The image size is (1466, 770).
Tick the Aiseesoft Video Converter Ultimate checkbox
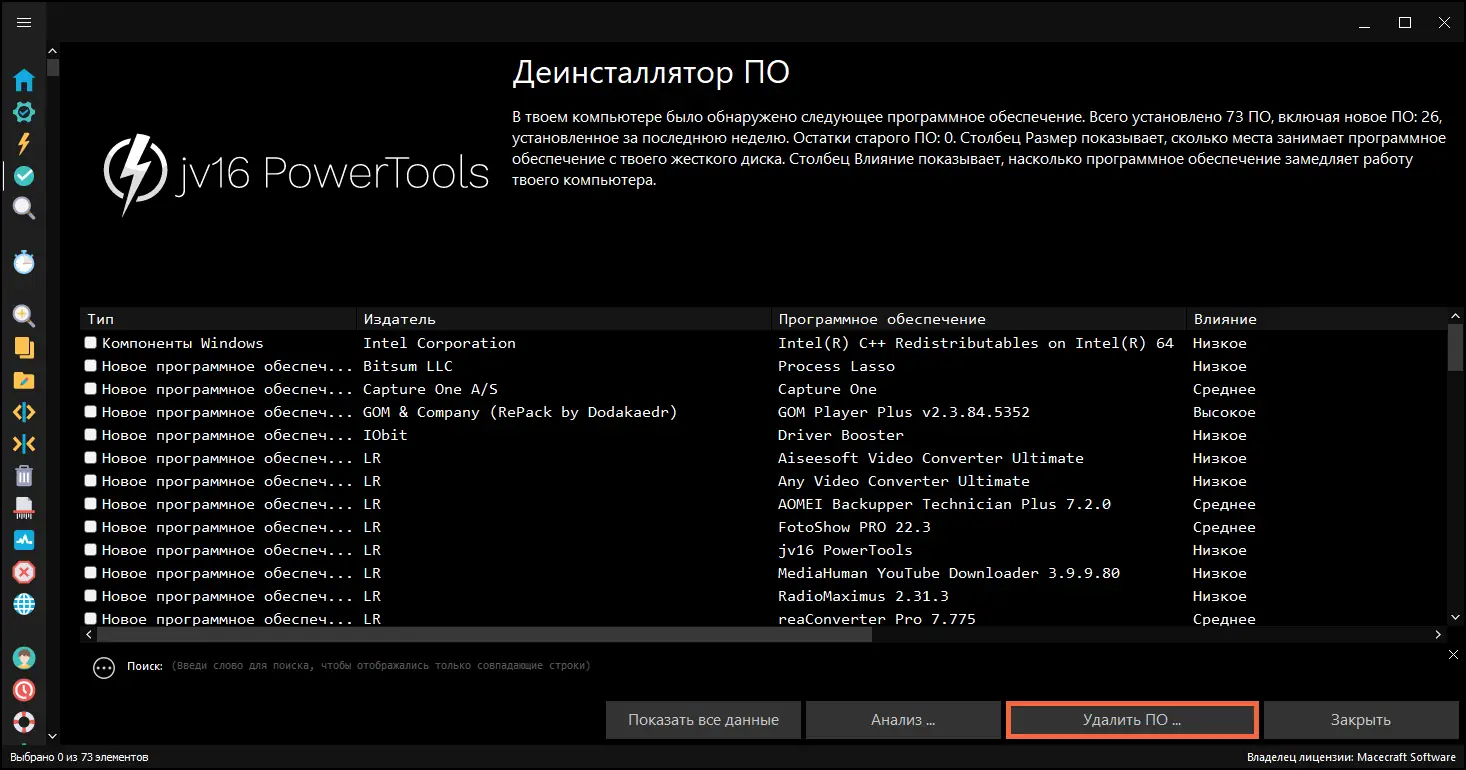pyautogui.click(x=91, y=458)
